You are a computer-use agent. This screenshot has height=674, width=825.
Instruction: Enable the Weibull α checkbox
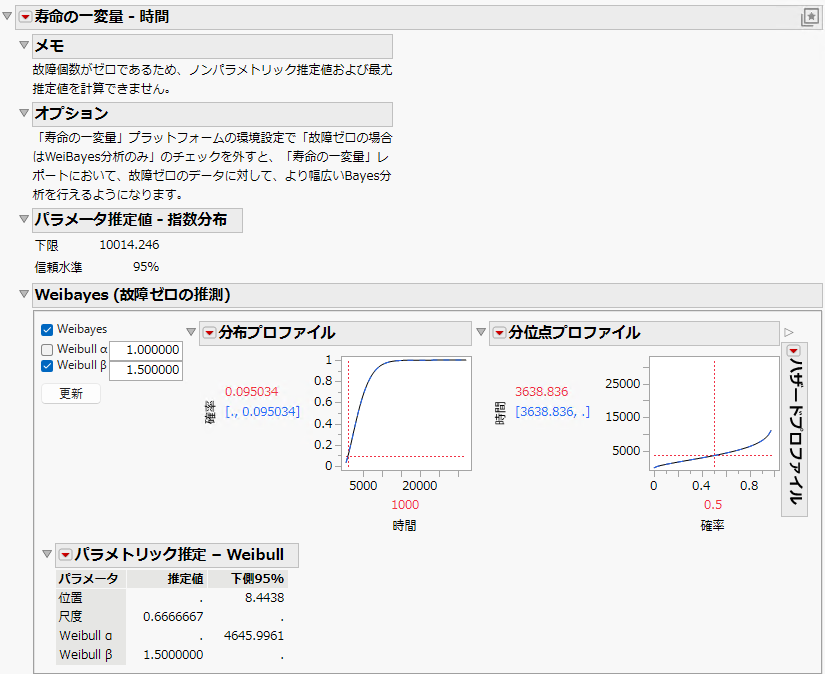tap(47, 349)
